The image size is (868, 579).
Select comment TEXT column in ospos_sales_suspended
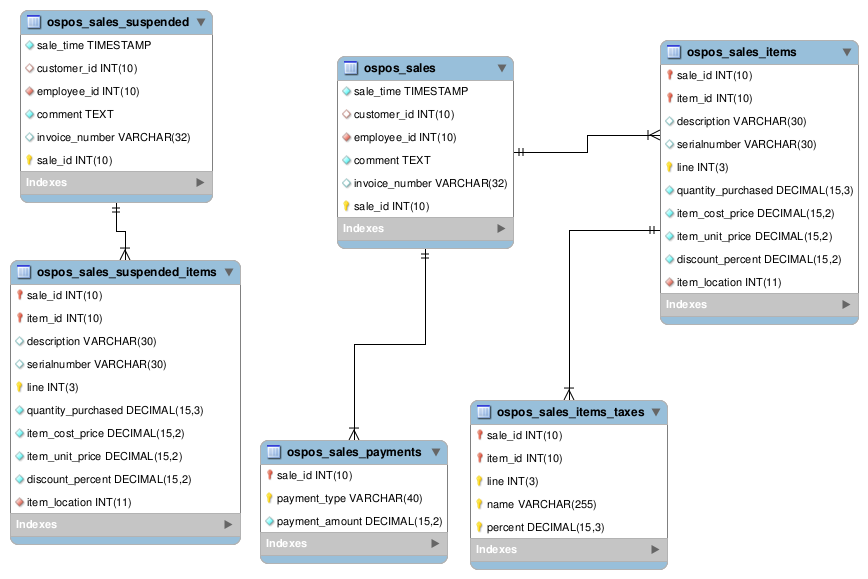coord(75,114)
